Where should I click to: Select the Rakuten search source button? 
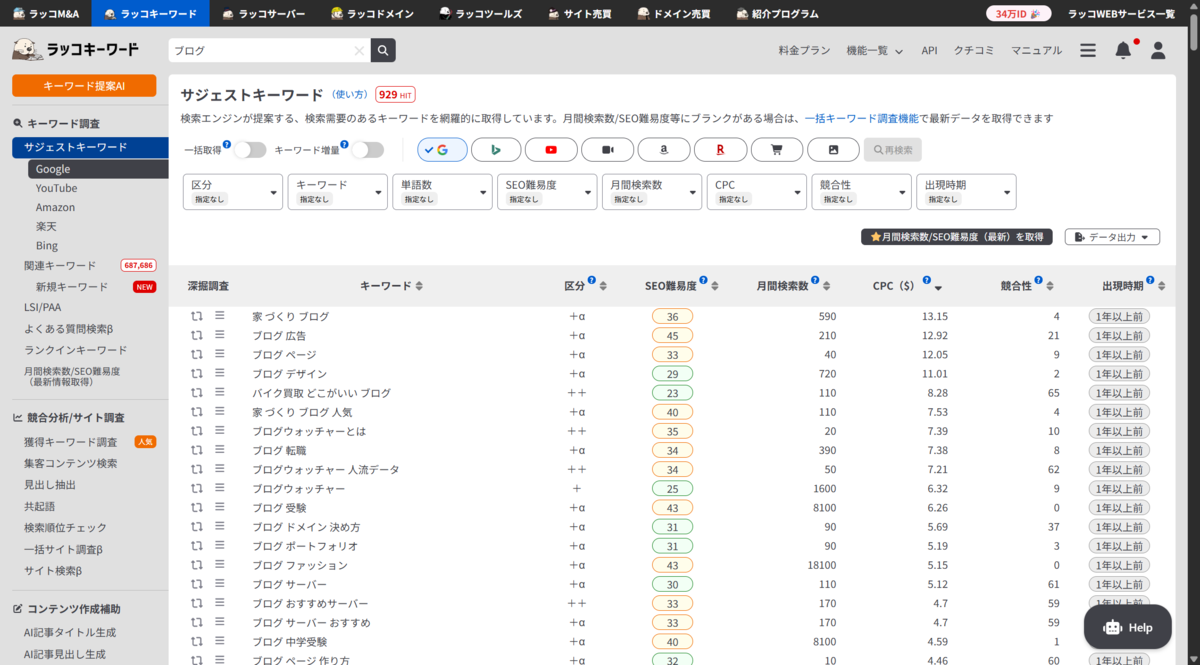point(720,150)
